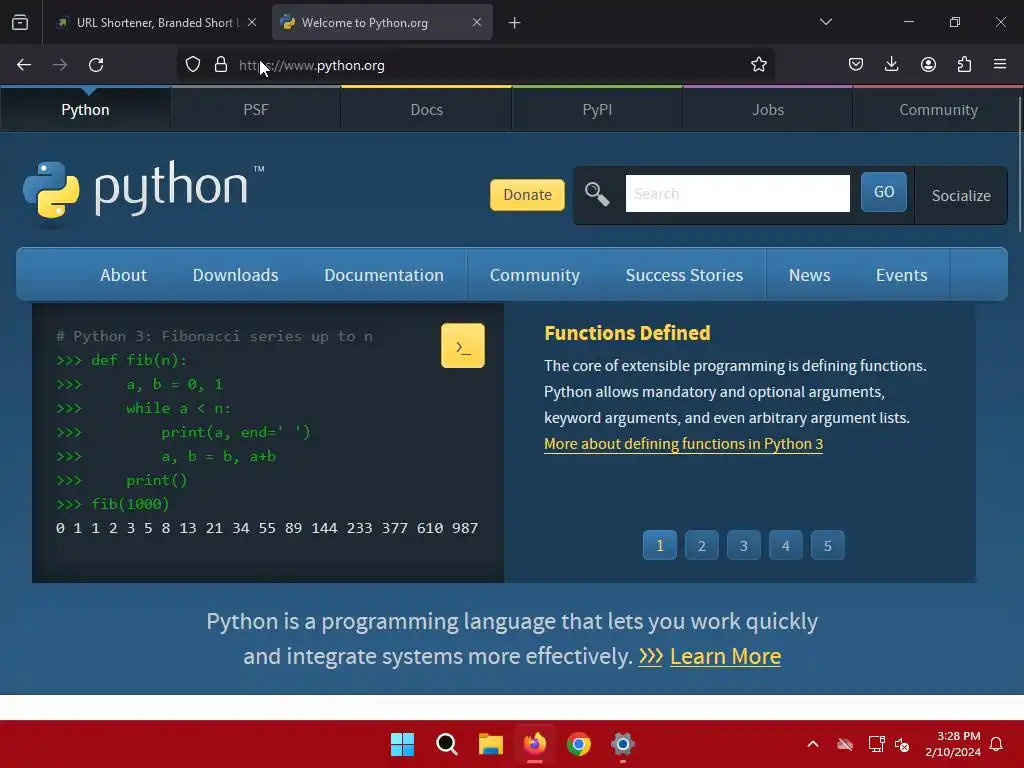Click the network status tray icon
Viewport: 1024px width, 768px height.
pyautogui.click(x=876, y=744)
